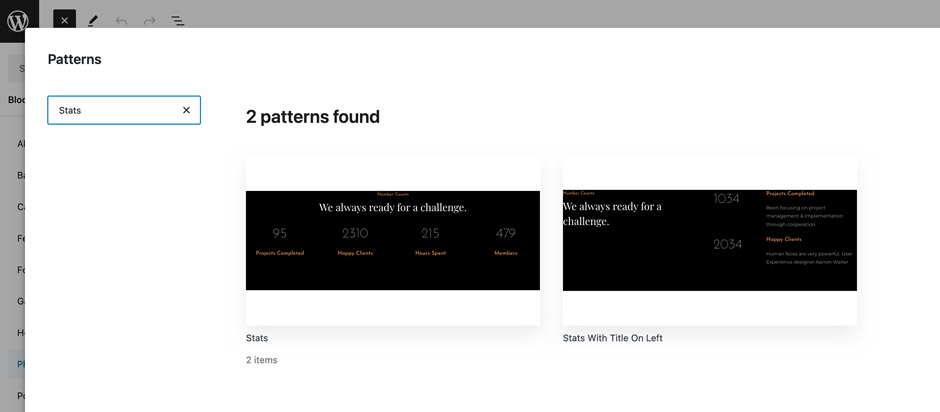The height and width of the screenshot is (412, 940).
Task: Undo the last change
Action: coord(121,20)
